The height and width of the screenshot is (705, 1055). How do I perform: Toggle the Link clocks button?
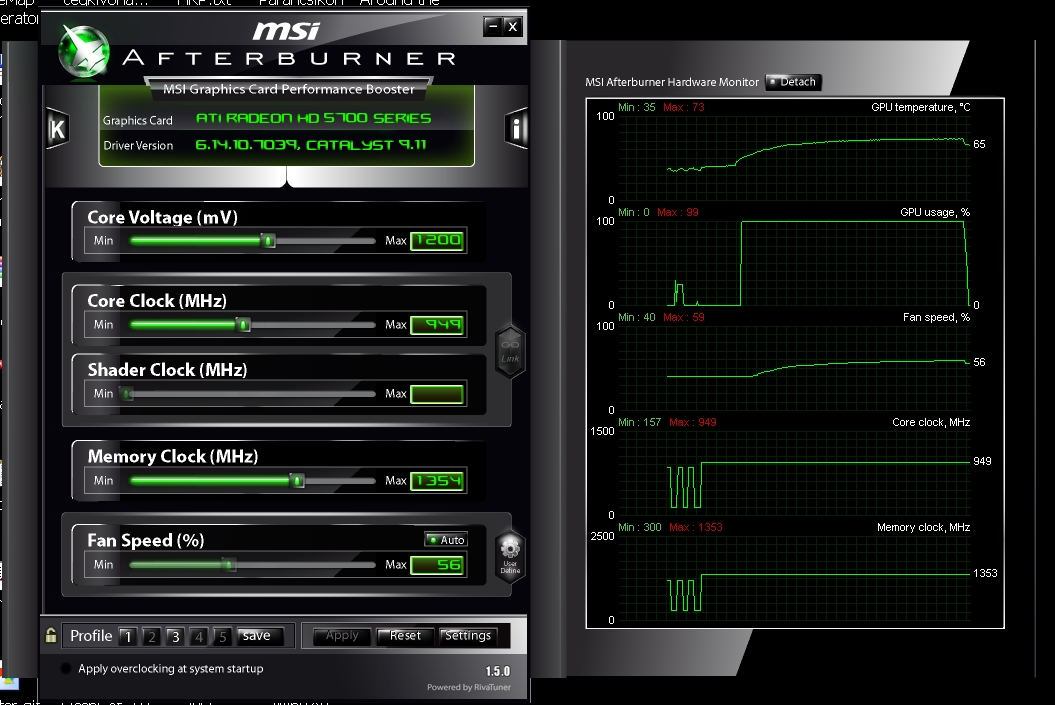pyautogui.click(x=510, y=351)
